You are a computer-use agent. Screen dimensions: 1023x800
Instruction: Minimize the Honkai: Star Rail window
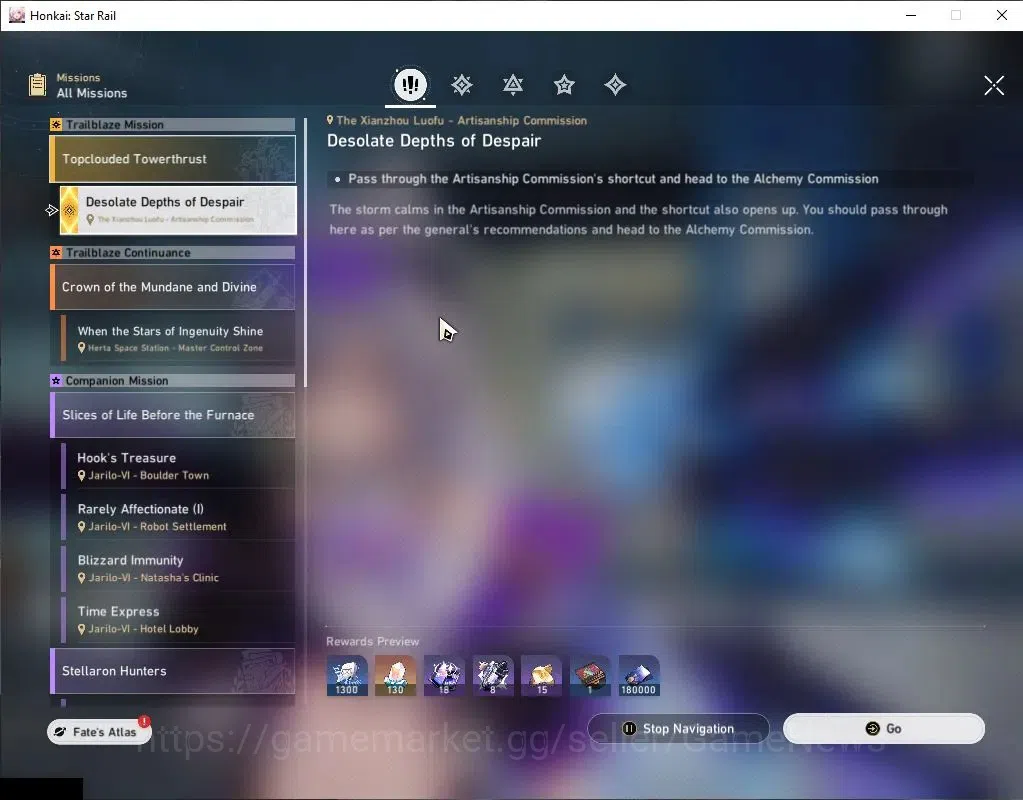coord(911,15)
